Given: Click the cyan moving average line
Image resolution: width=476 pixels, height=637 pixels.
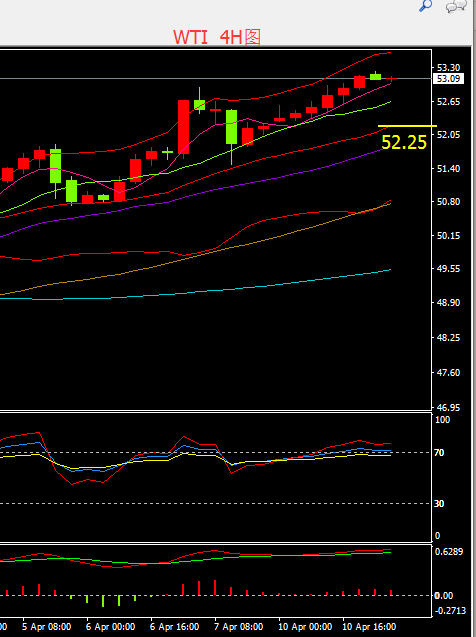Looking at the screenshot, I should [x=195, y=292].
